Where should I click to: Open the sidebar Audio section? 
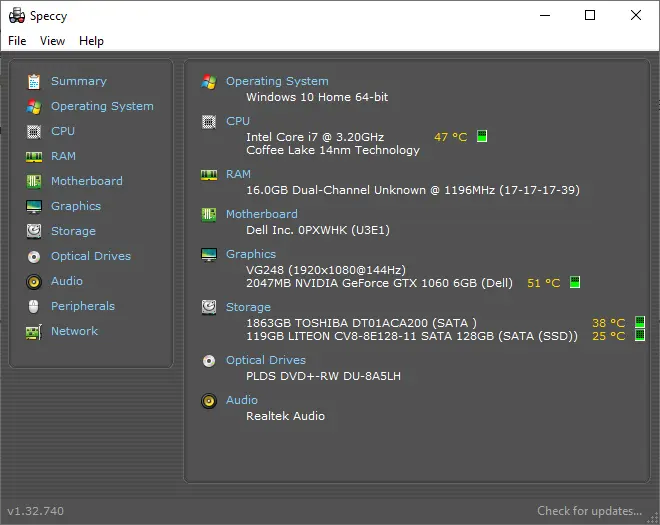[67, 281]
